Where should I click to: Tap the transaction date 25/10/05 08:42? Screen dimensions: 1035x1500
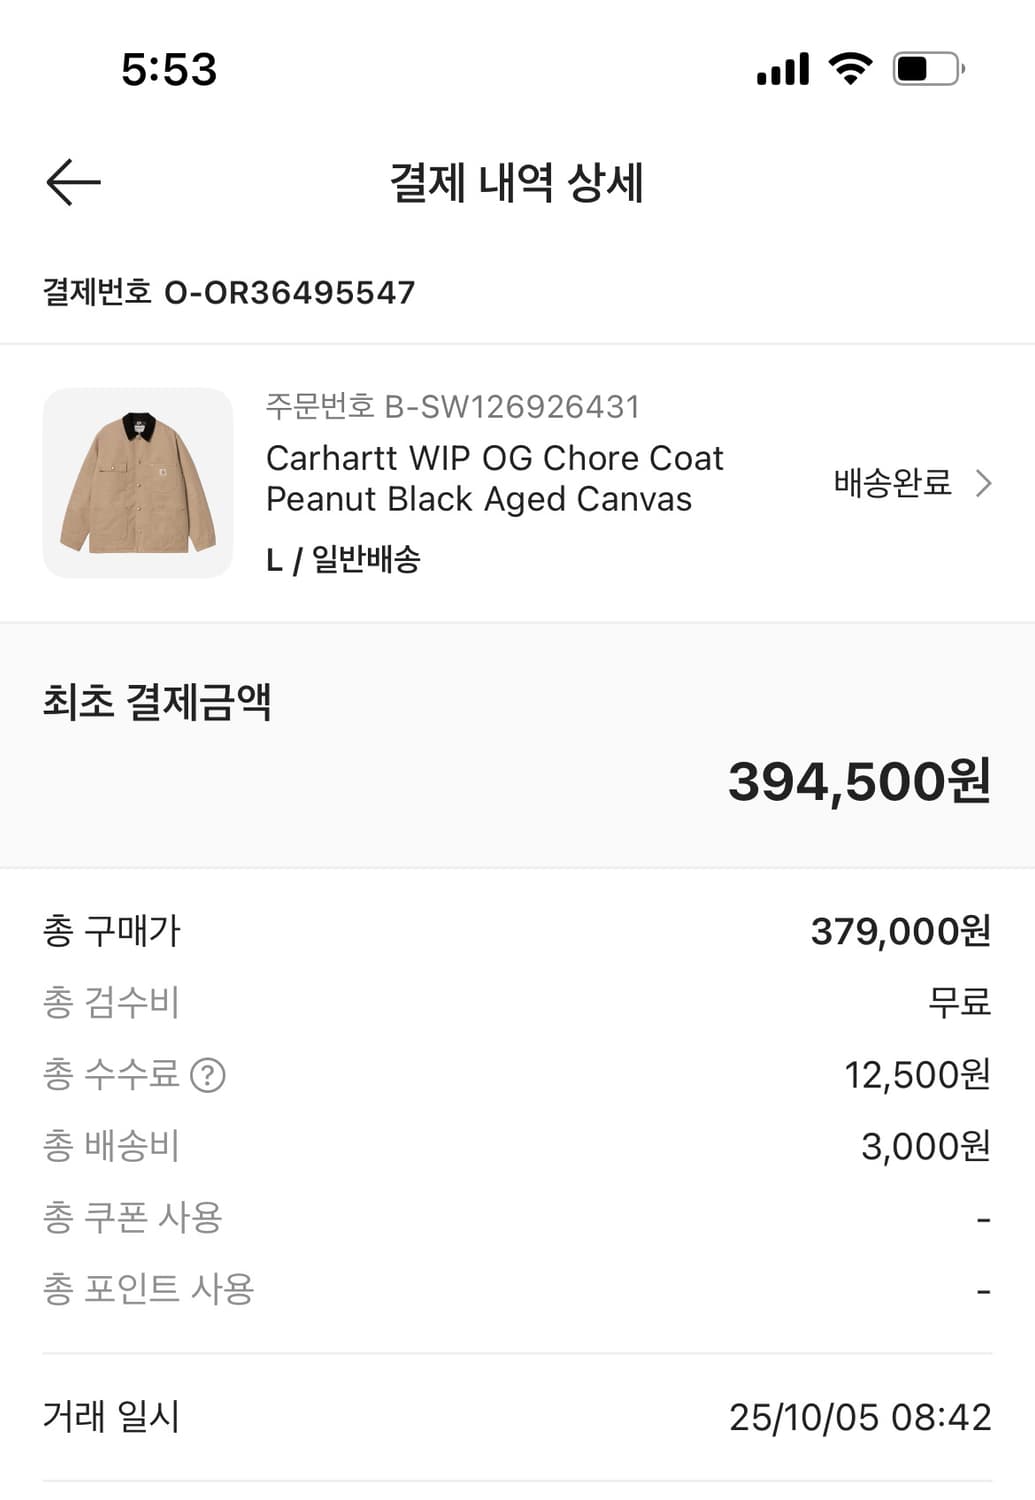pos(860,1417)
